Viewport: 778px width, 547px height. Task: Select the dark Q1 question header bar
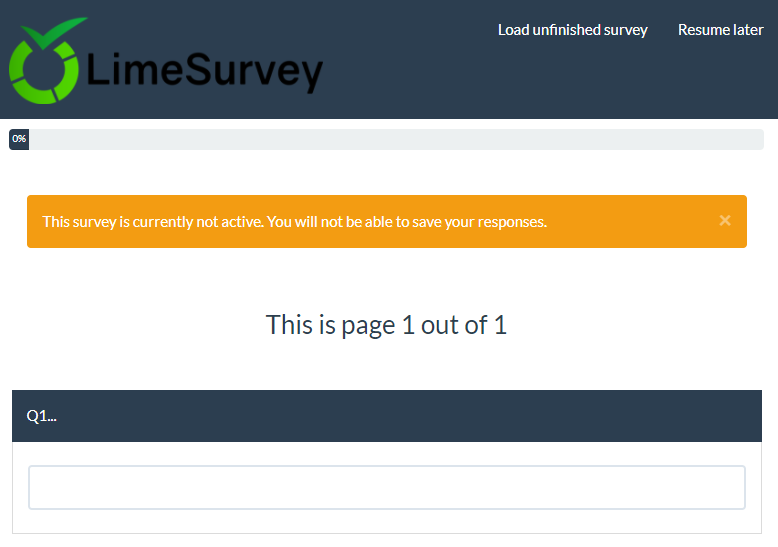point(400,416)
